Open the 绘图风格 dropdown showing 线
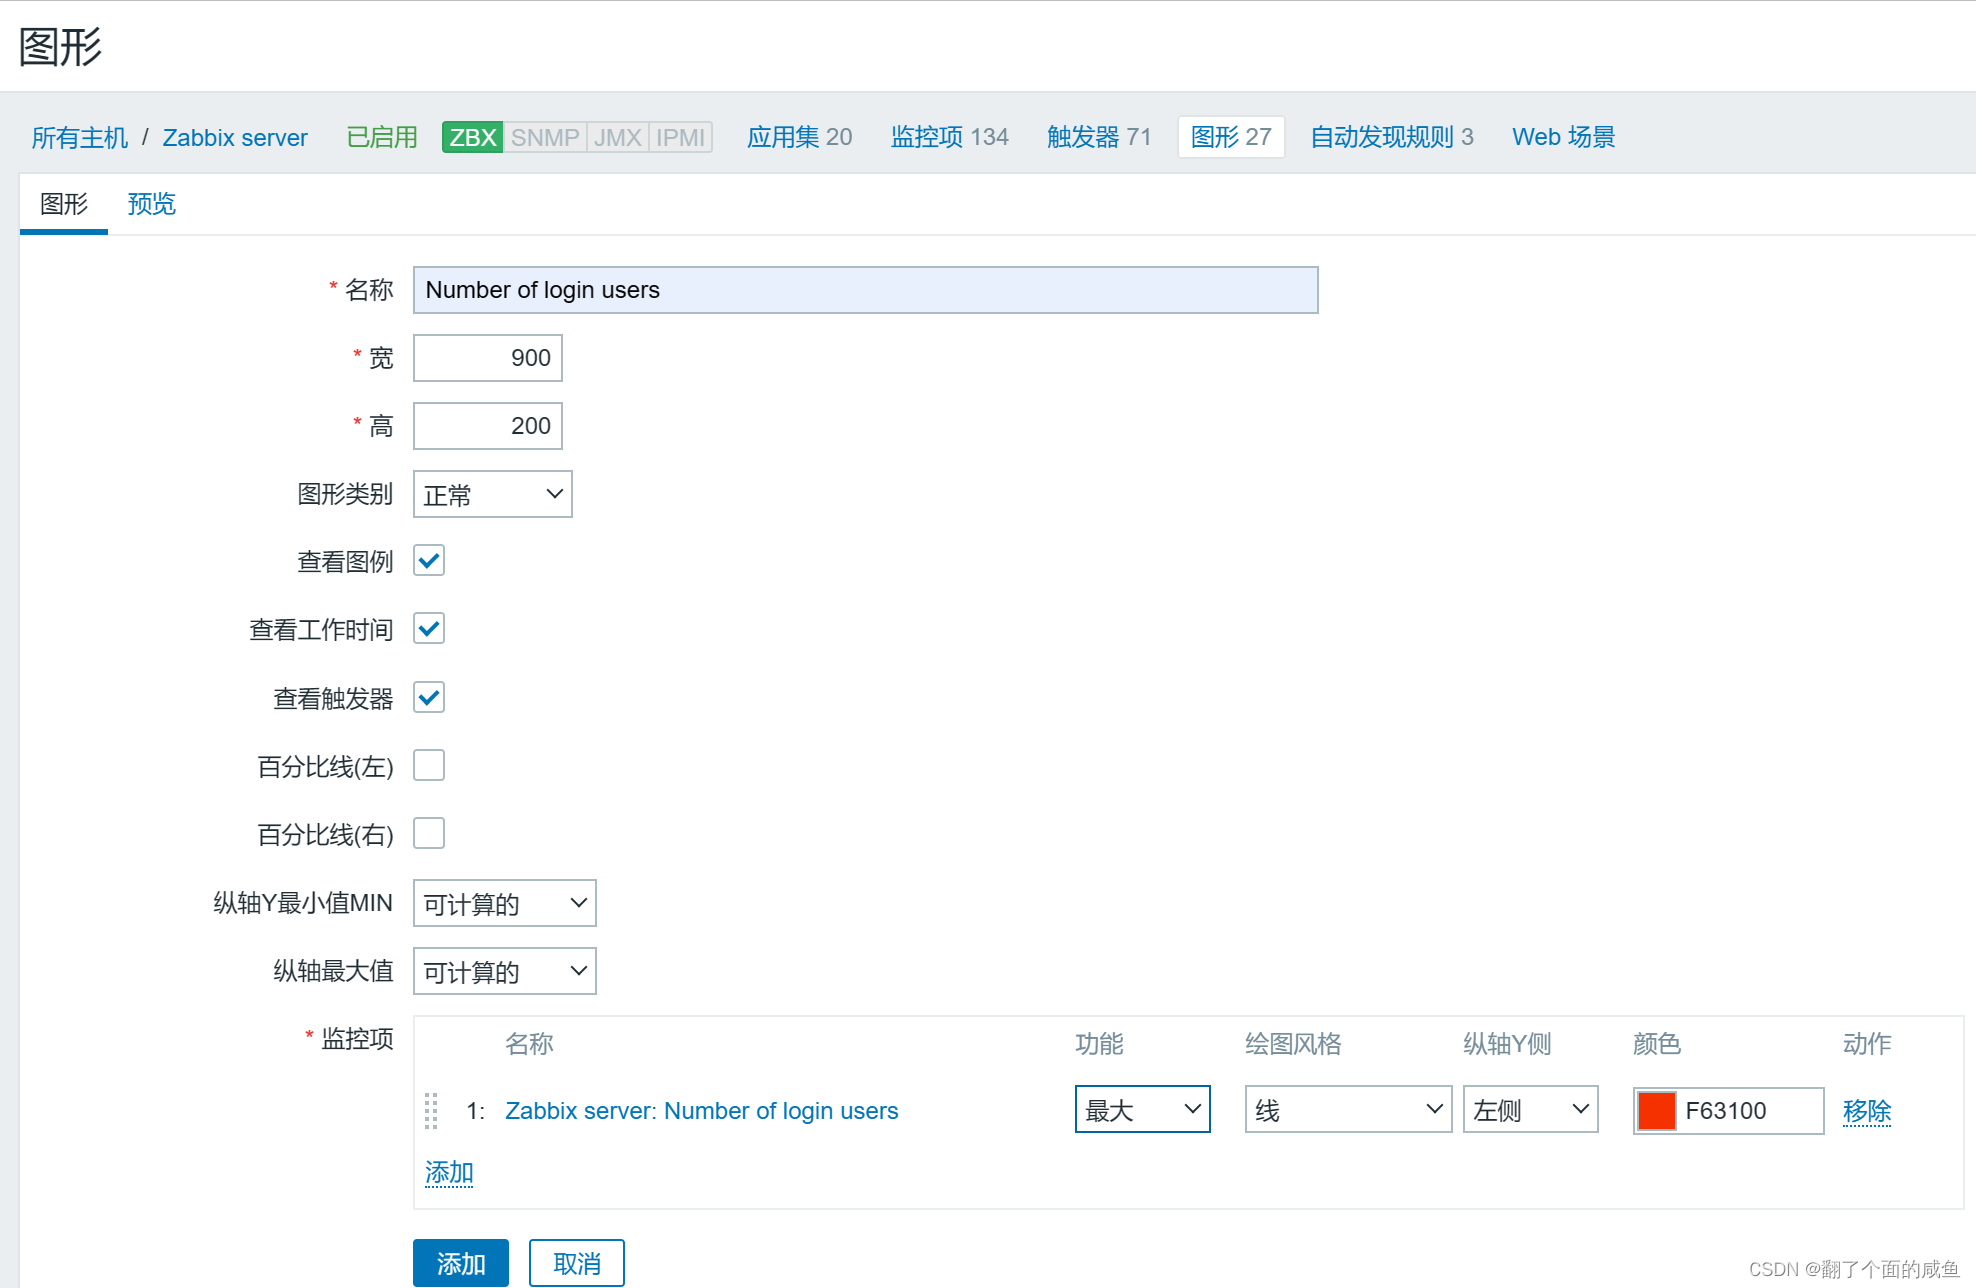Screen dimensions: 1976x1288 (x=1347, y=1109)
